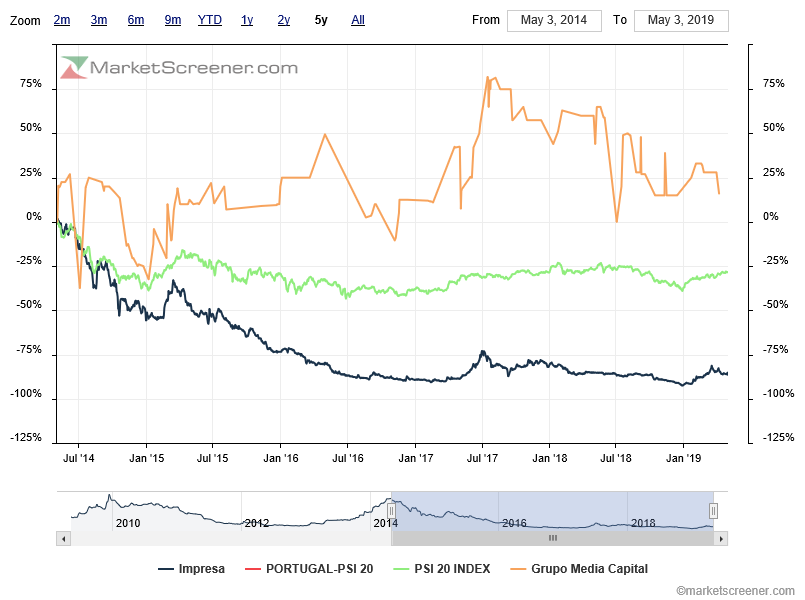The height and width of the screenshot is (600, 805).
Task: Click the Jan '15 x-axis label
Action: pos(146,458)
